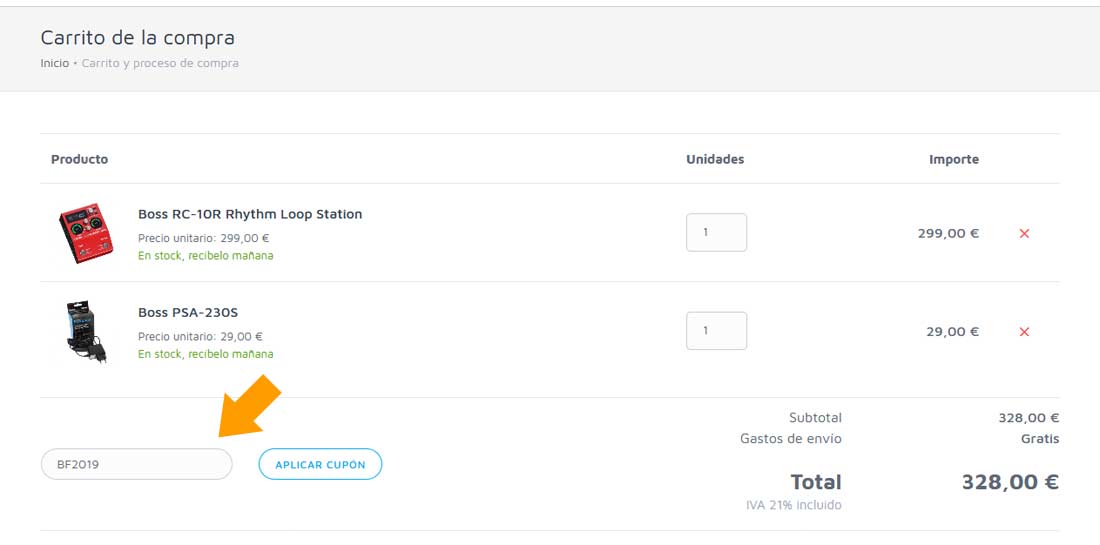Screen dimensions: 1100x545
Task: Click the Importe column header
Action: point(953,159)
